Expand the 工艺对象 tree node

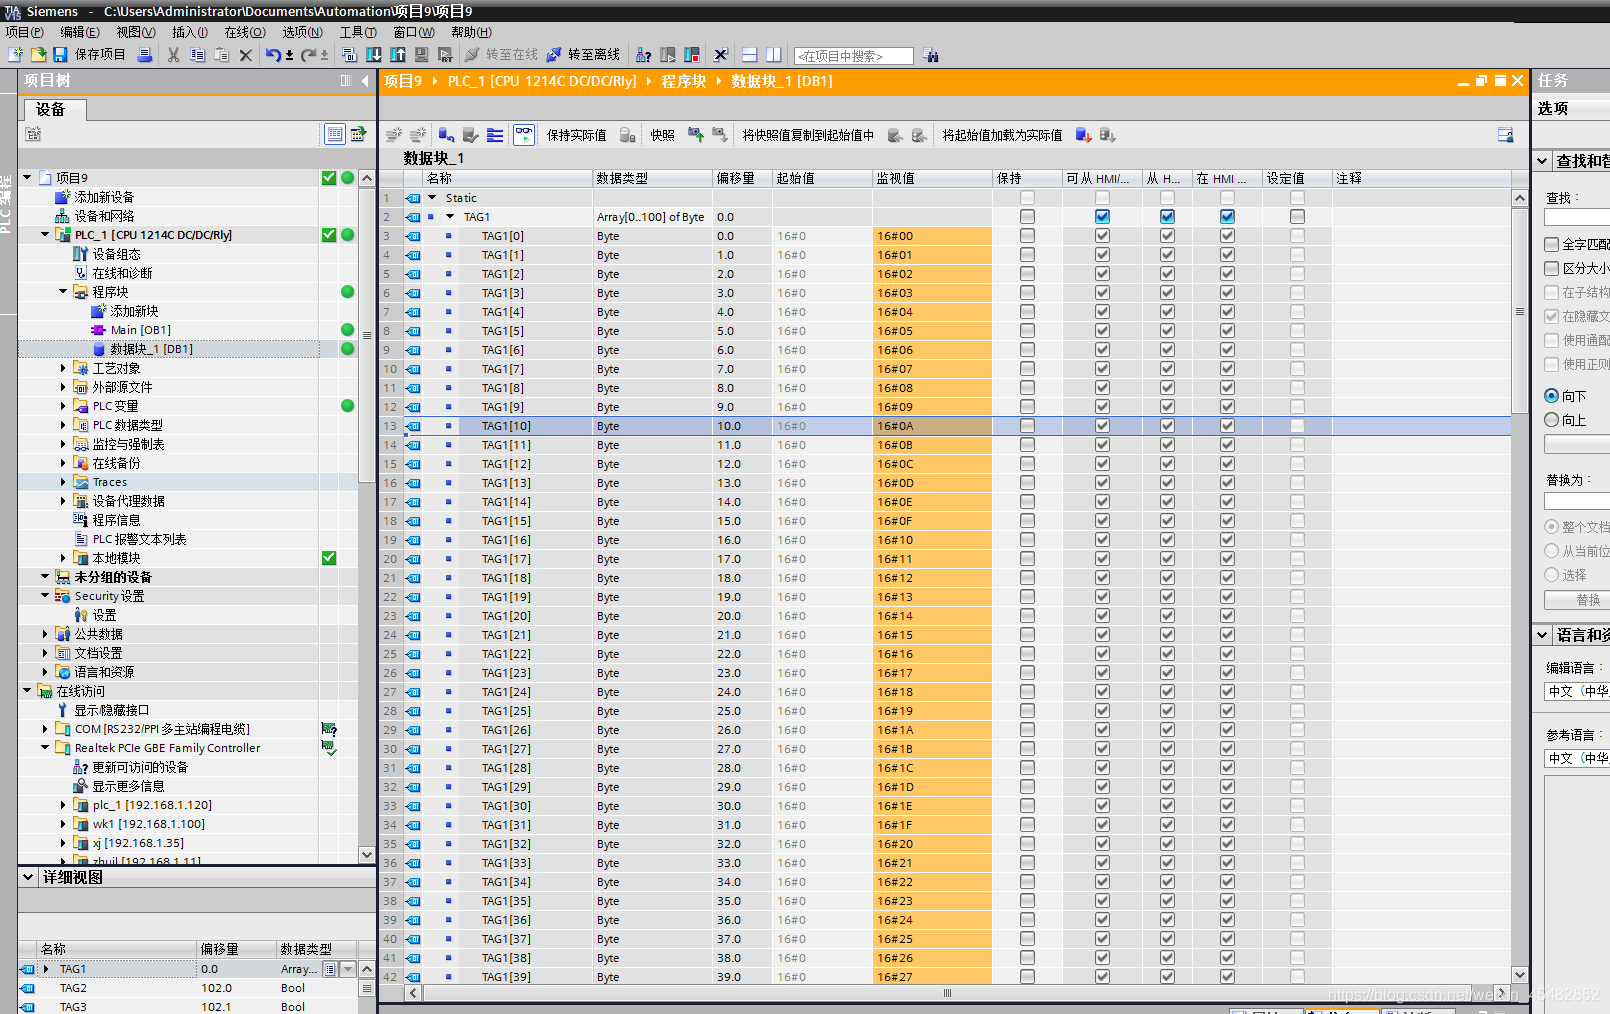point(63,368)
